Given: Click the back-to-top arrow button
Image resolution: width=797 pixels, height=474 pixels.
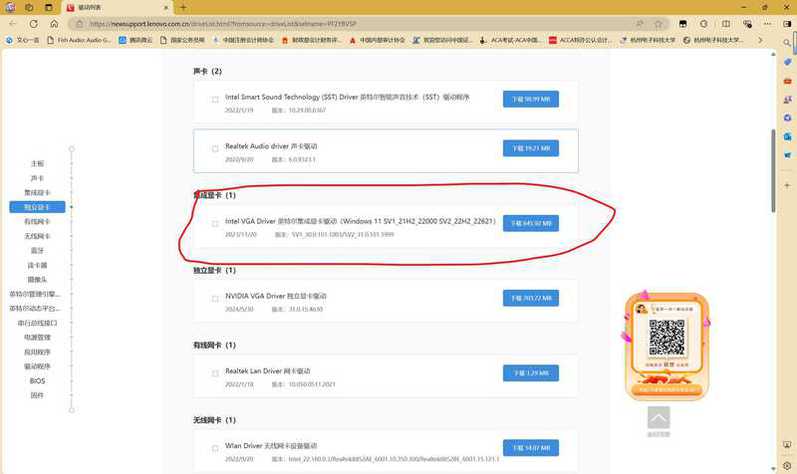Looking at the screenshot, I should coord(658,418).
